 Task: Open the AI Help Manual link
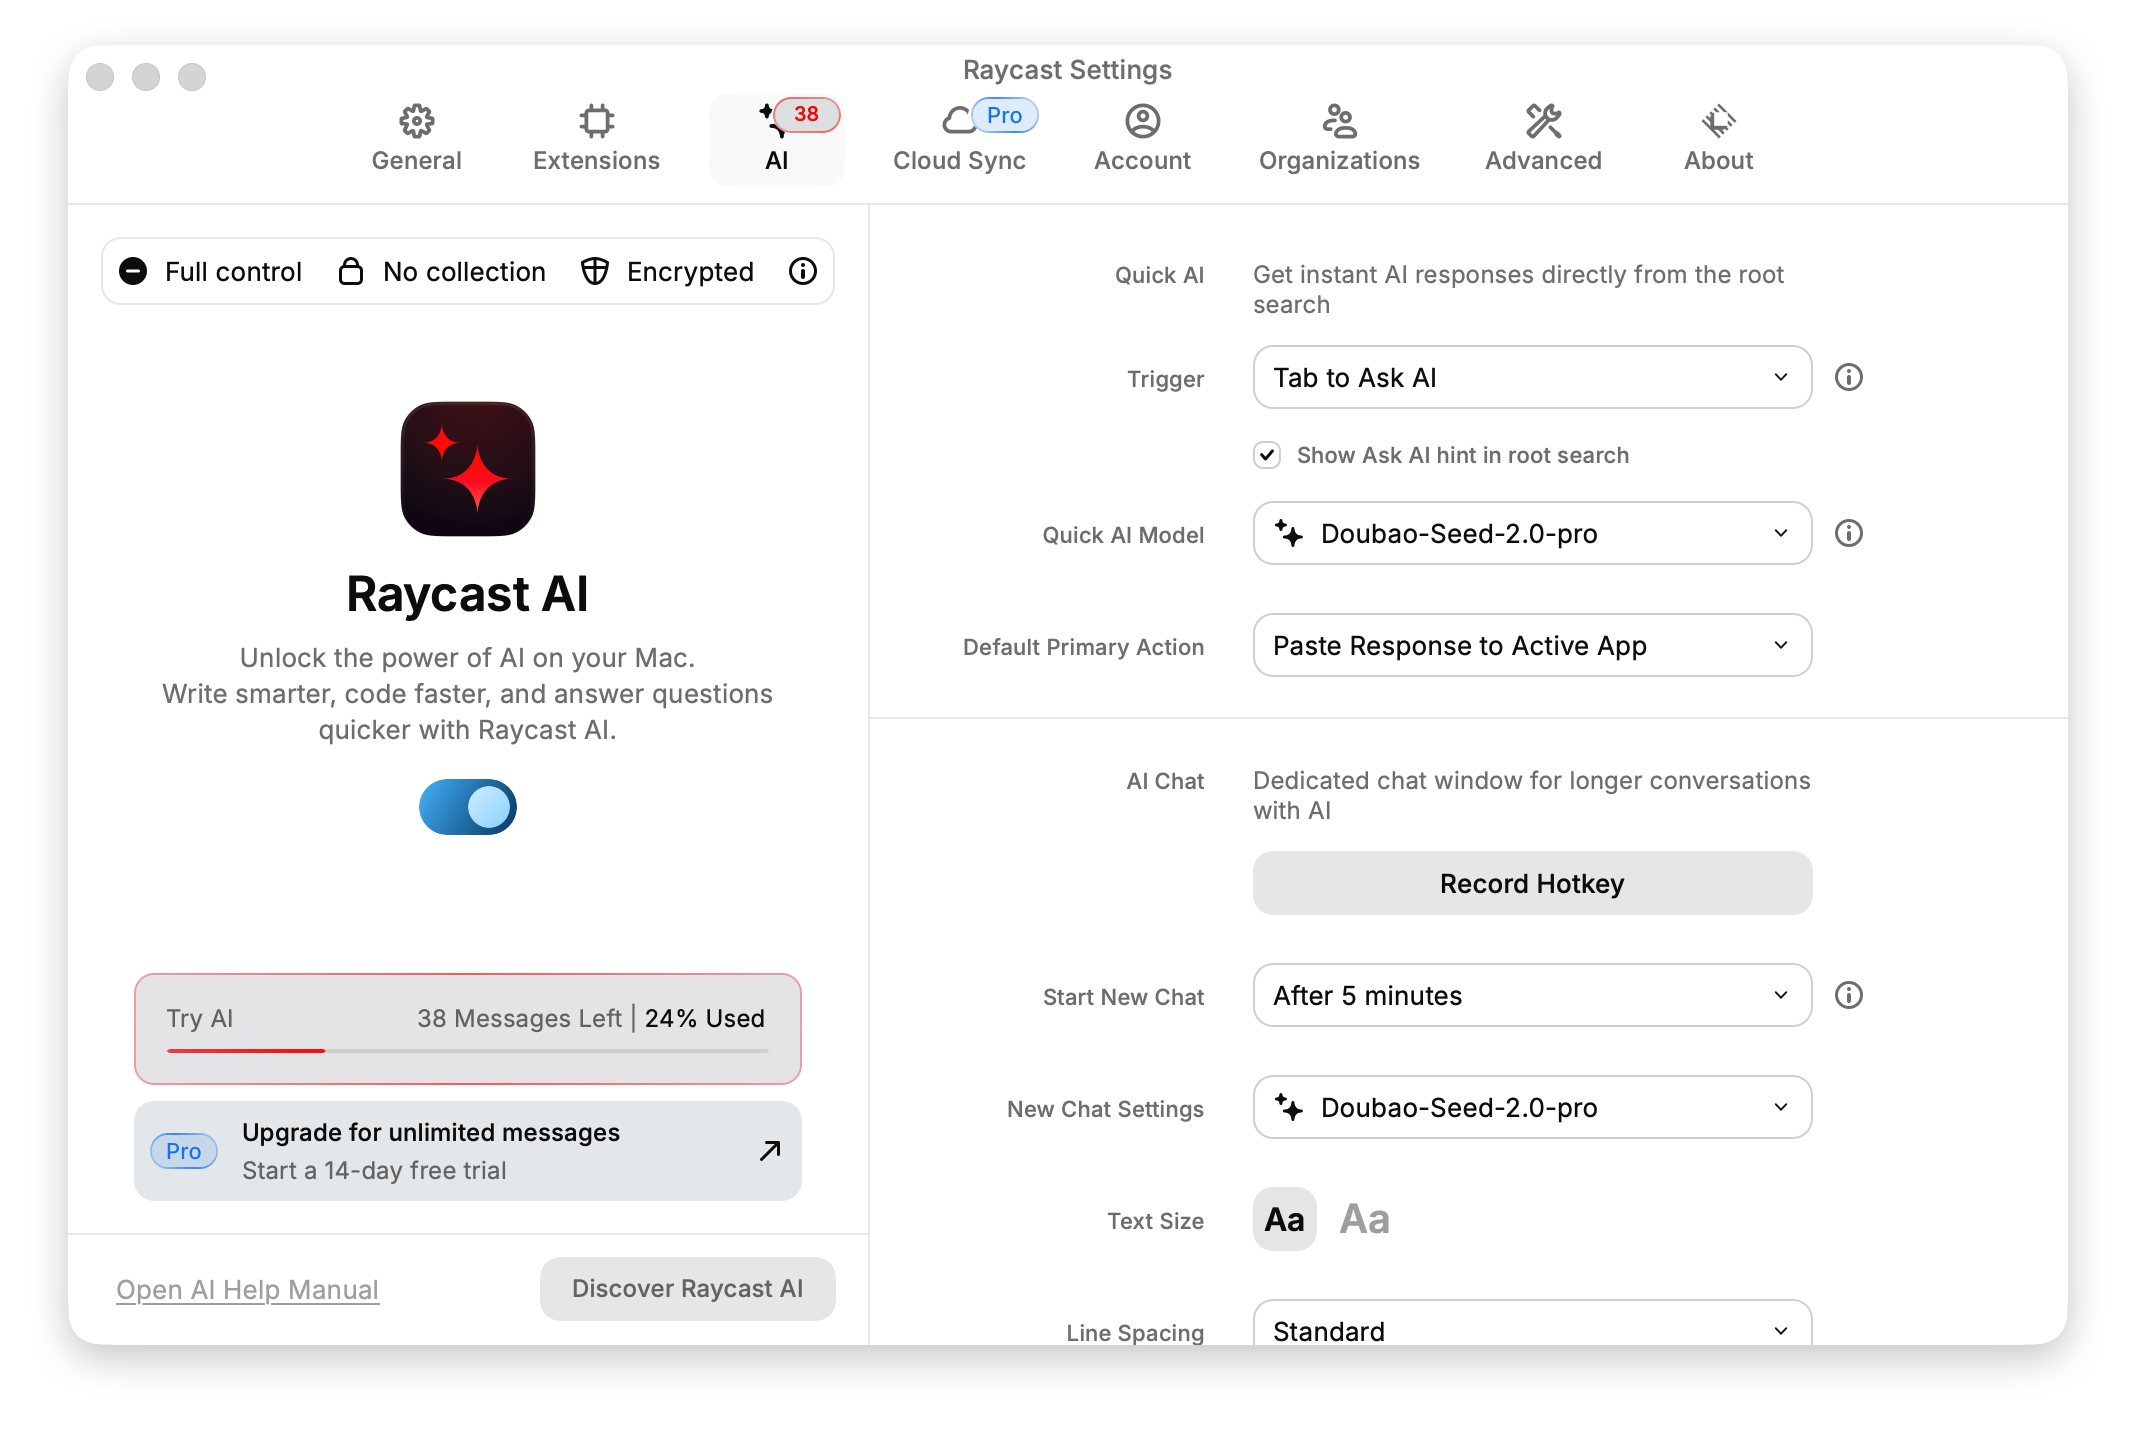tap(247, 1290)
